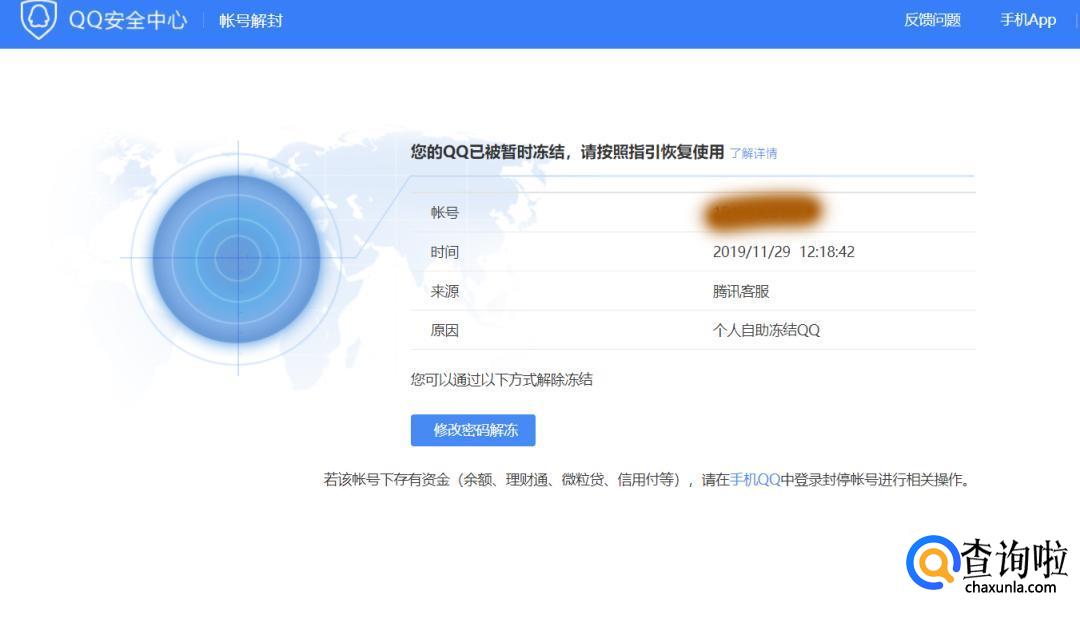Click the QQ Security Center shield logo
This screenshot has height=618, width=1080.
[38, 19]
